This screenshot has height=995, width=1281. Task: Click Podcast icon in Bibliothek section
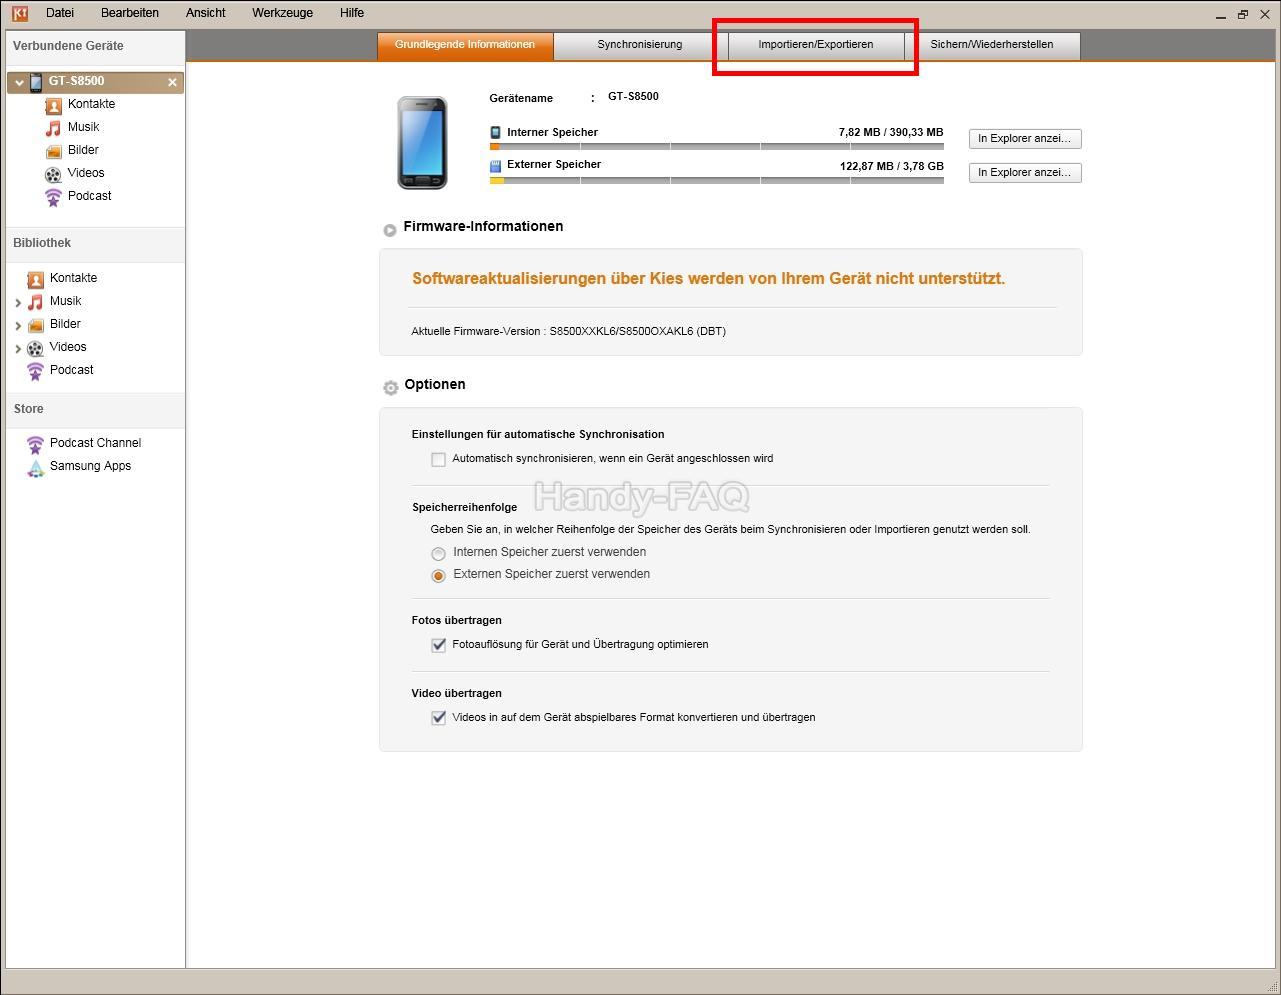tap(35, 371)
